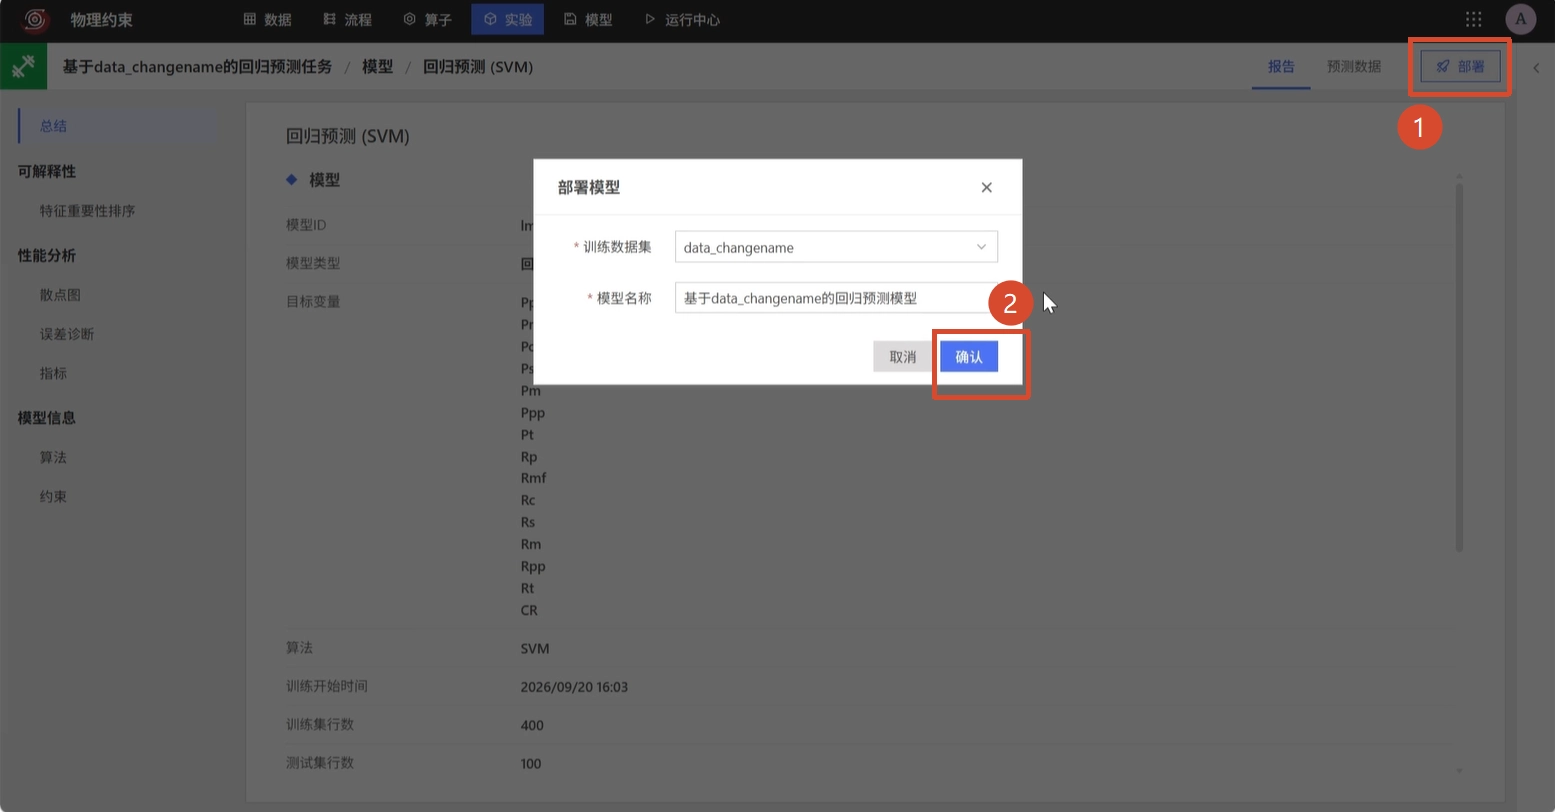Click the 可解释性 section header

point(47,171)
